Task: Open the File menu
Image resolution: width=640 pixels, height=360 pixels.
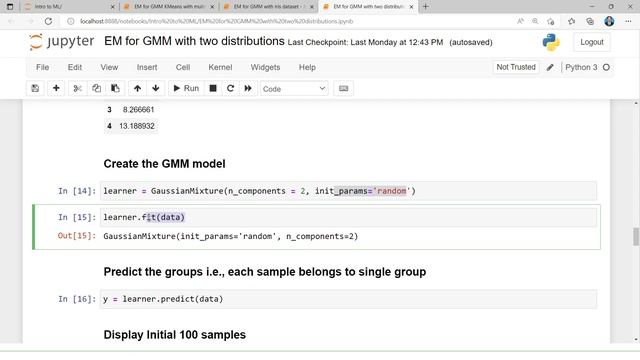Action: (42, 67)
